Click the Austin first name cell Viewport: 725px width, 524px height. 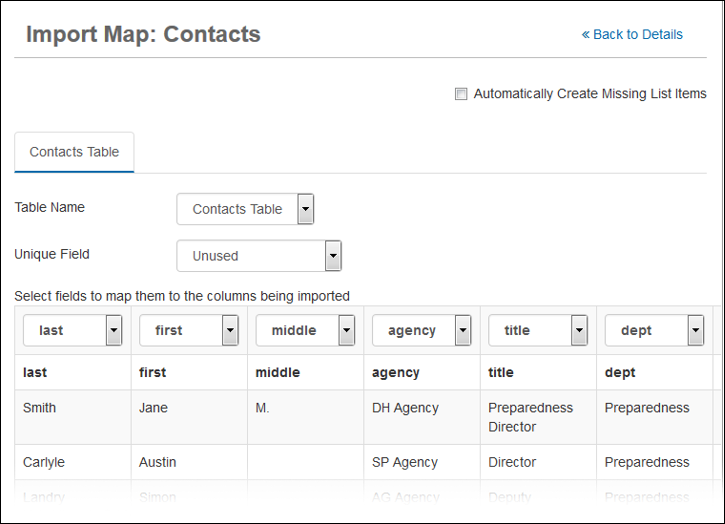point(157,462)
